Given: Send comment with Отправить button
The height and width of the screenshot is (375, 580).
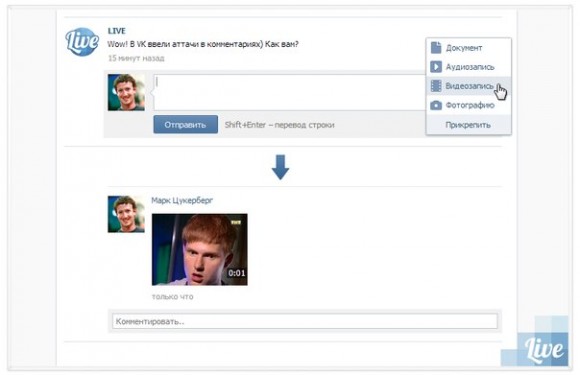Looking at the screenshot, I should pyautogui.click(x=185, y=125).
